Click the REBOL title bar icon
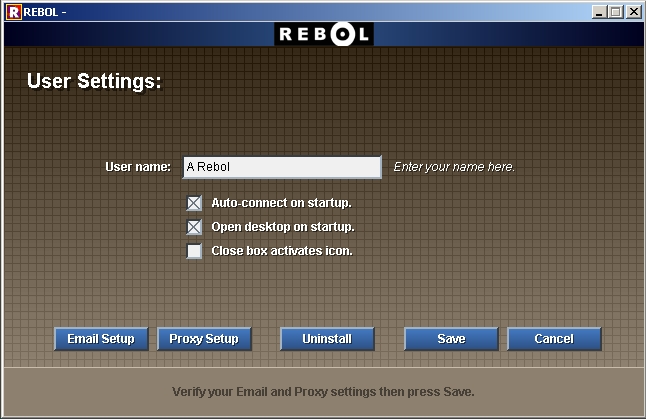 (14, 12)
